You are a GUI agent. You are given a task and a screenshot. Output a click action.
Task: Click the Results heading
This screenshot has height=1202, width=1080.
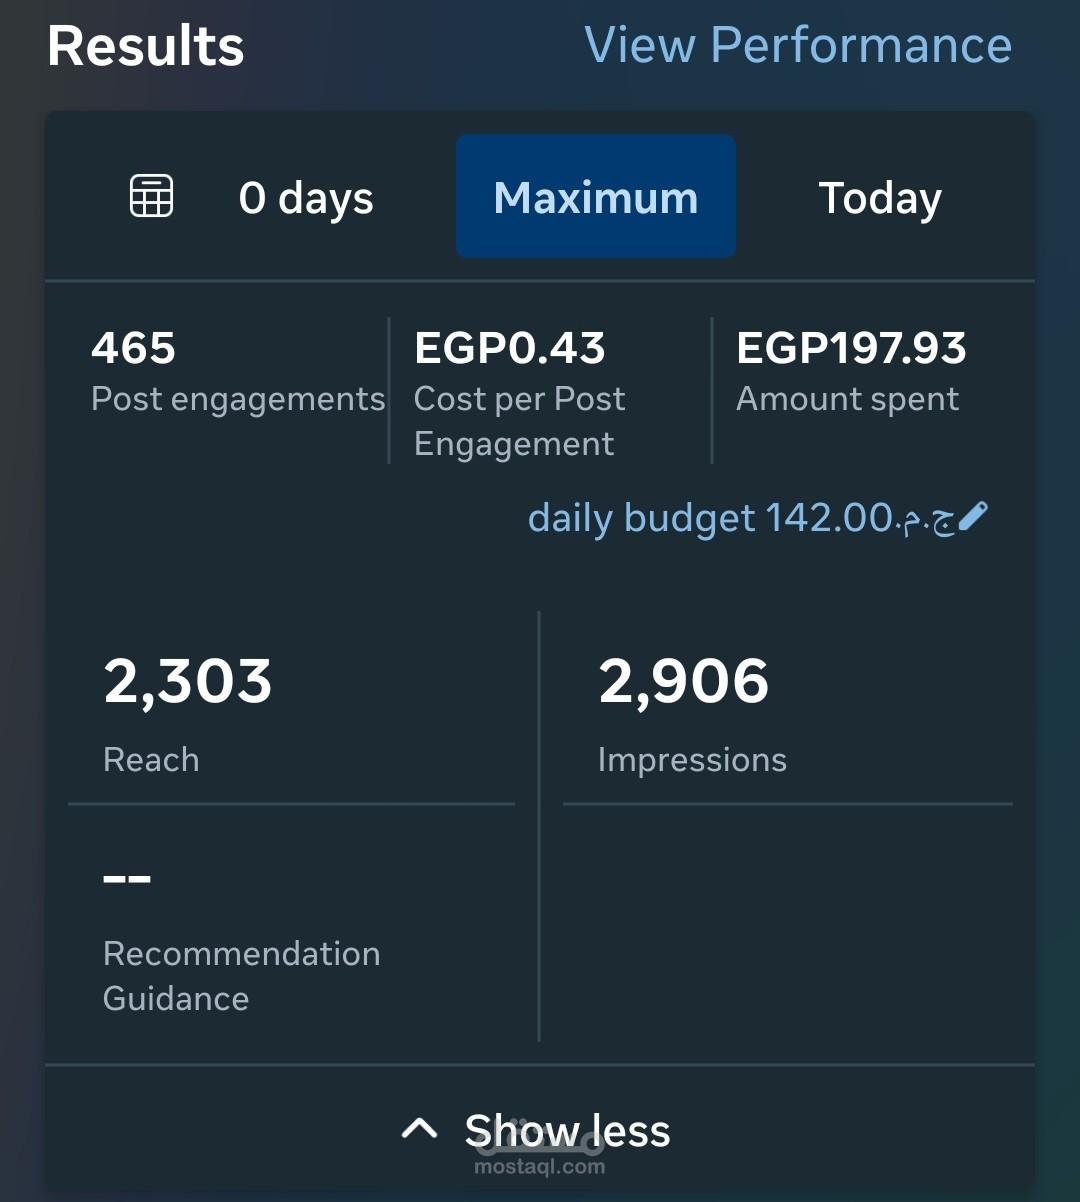coord(146,46)
